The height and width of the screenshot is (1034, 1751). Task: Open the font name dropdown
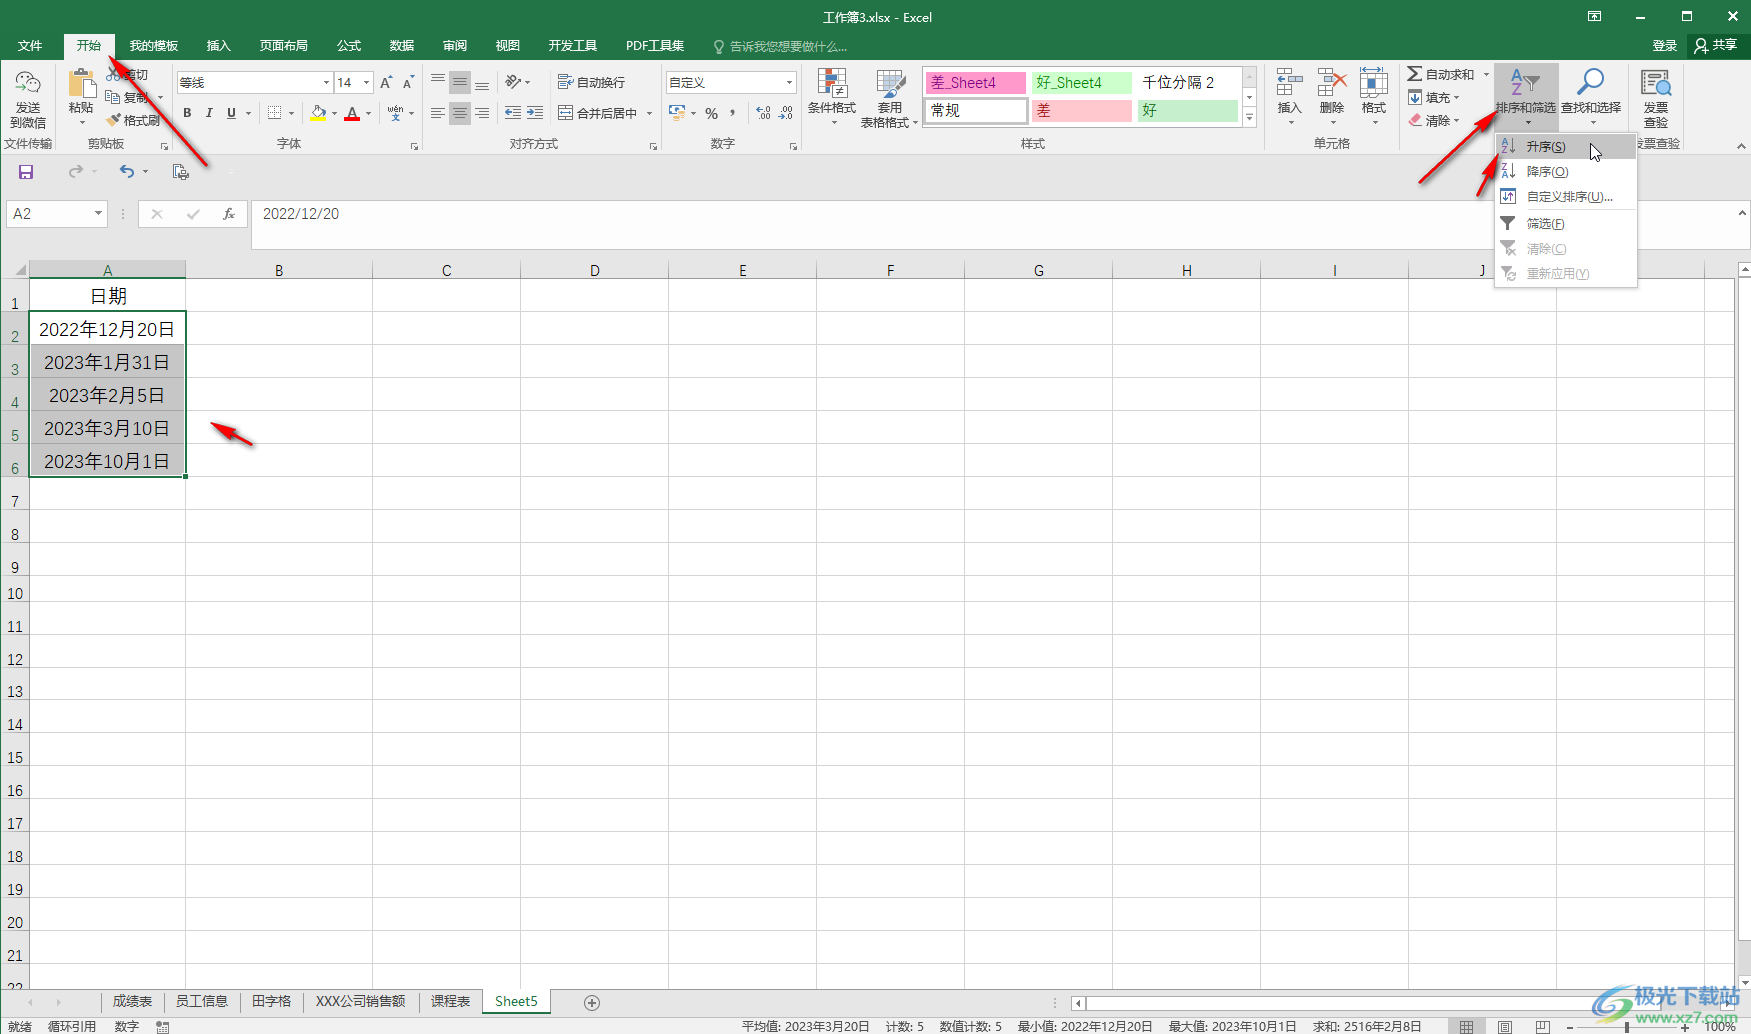tap(326, 83)
